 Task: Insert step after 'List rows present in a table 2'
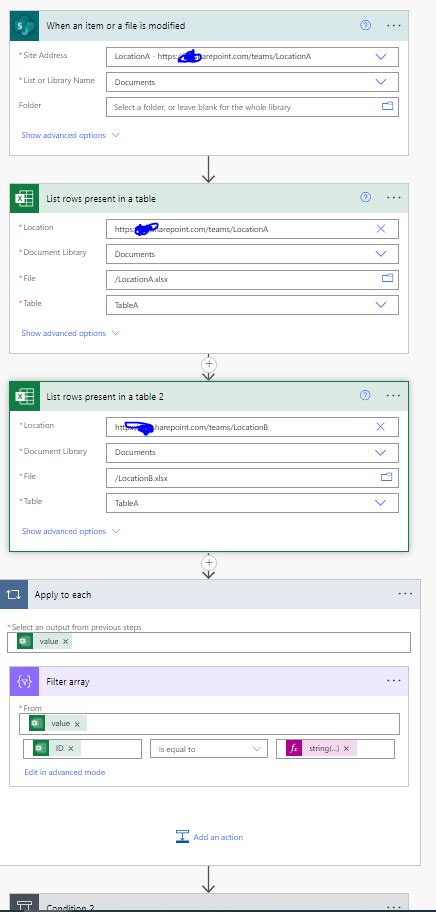[209, 562]
